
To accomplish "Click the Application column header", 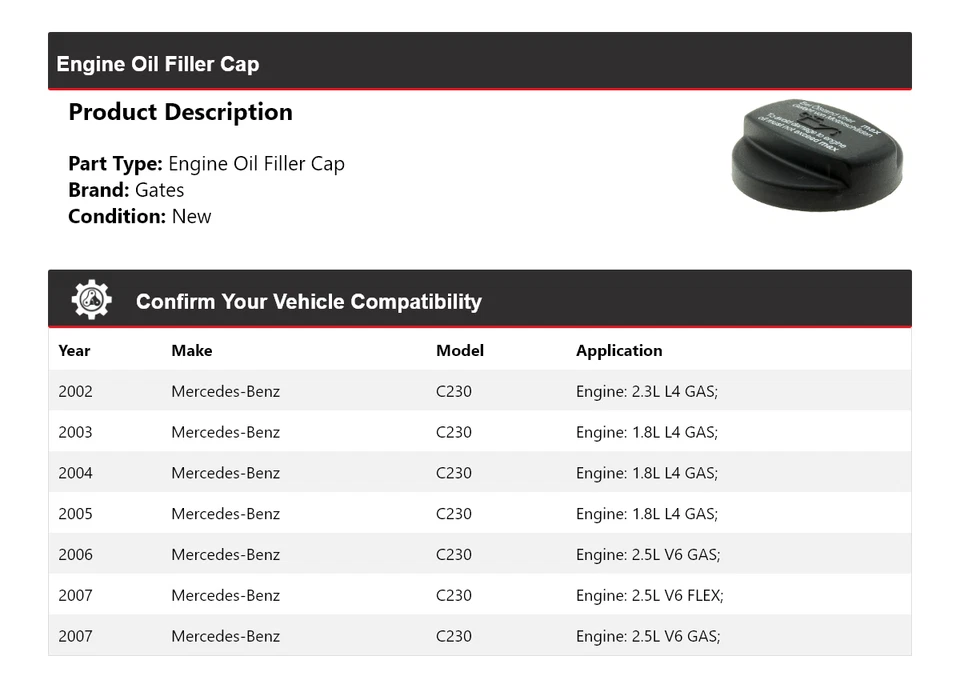I will pyautogui.click(x=619, y=350).
